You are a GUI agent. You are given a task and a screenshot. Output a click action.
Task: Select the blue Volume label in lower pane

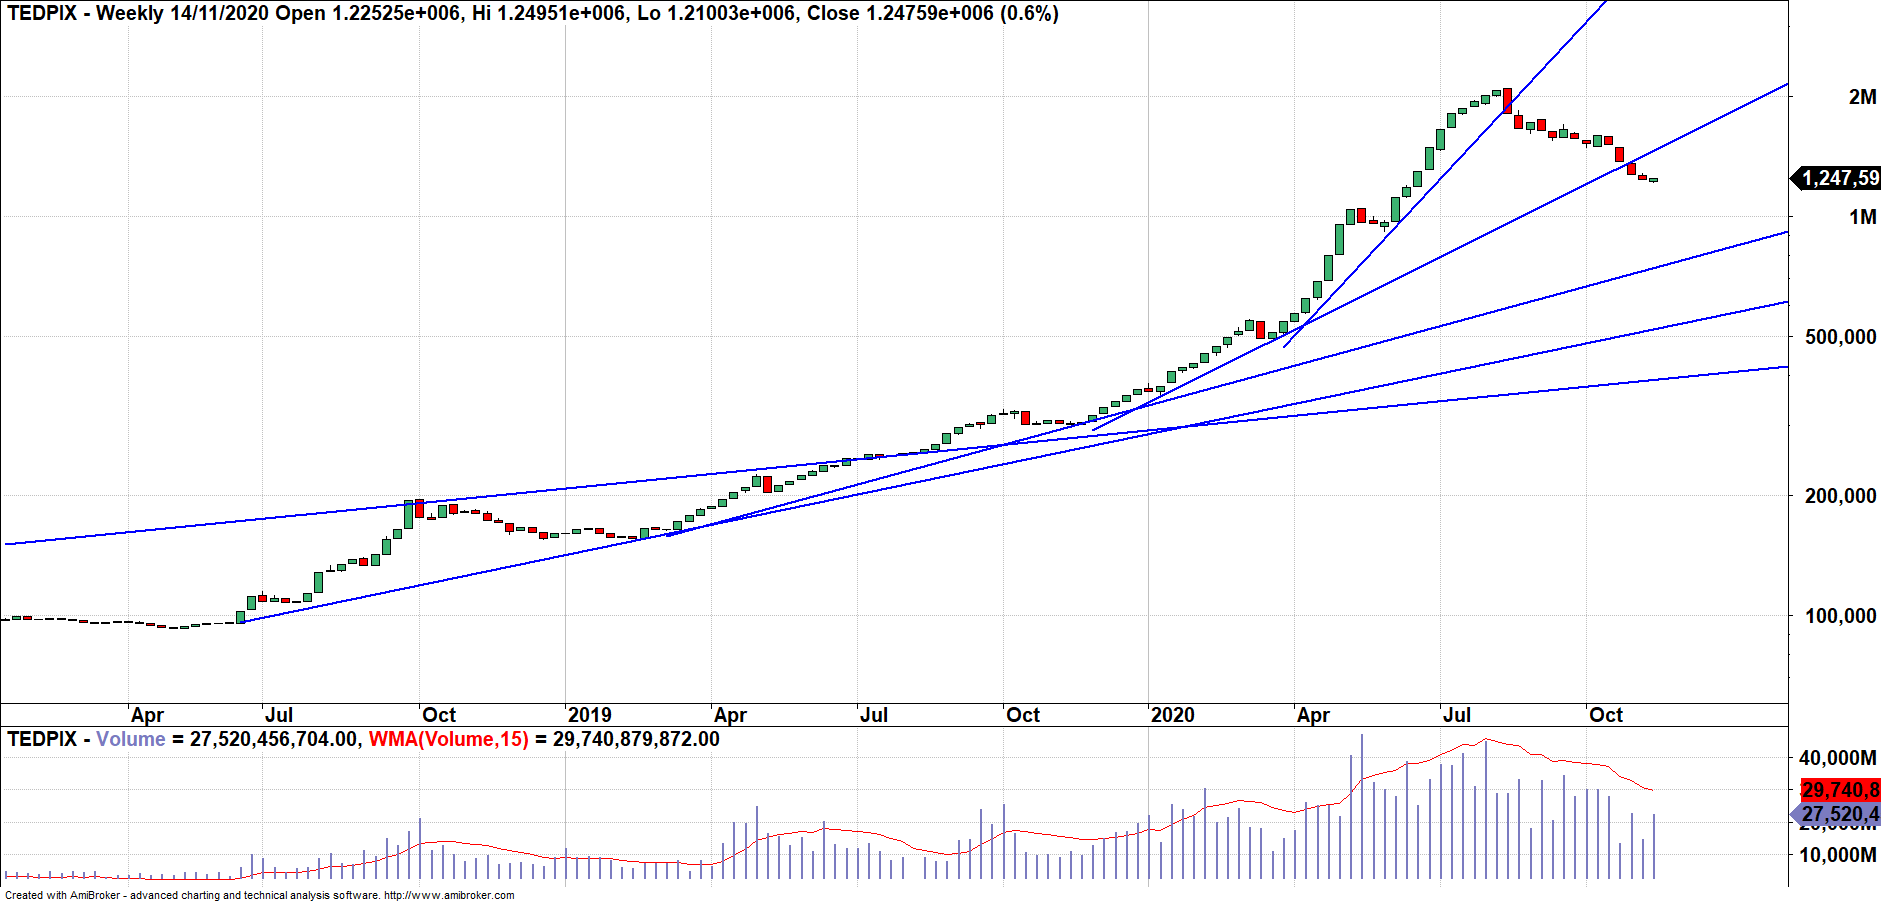click(x=130, y=739)
